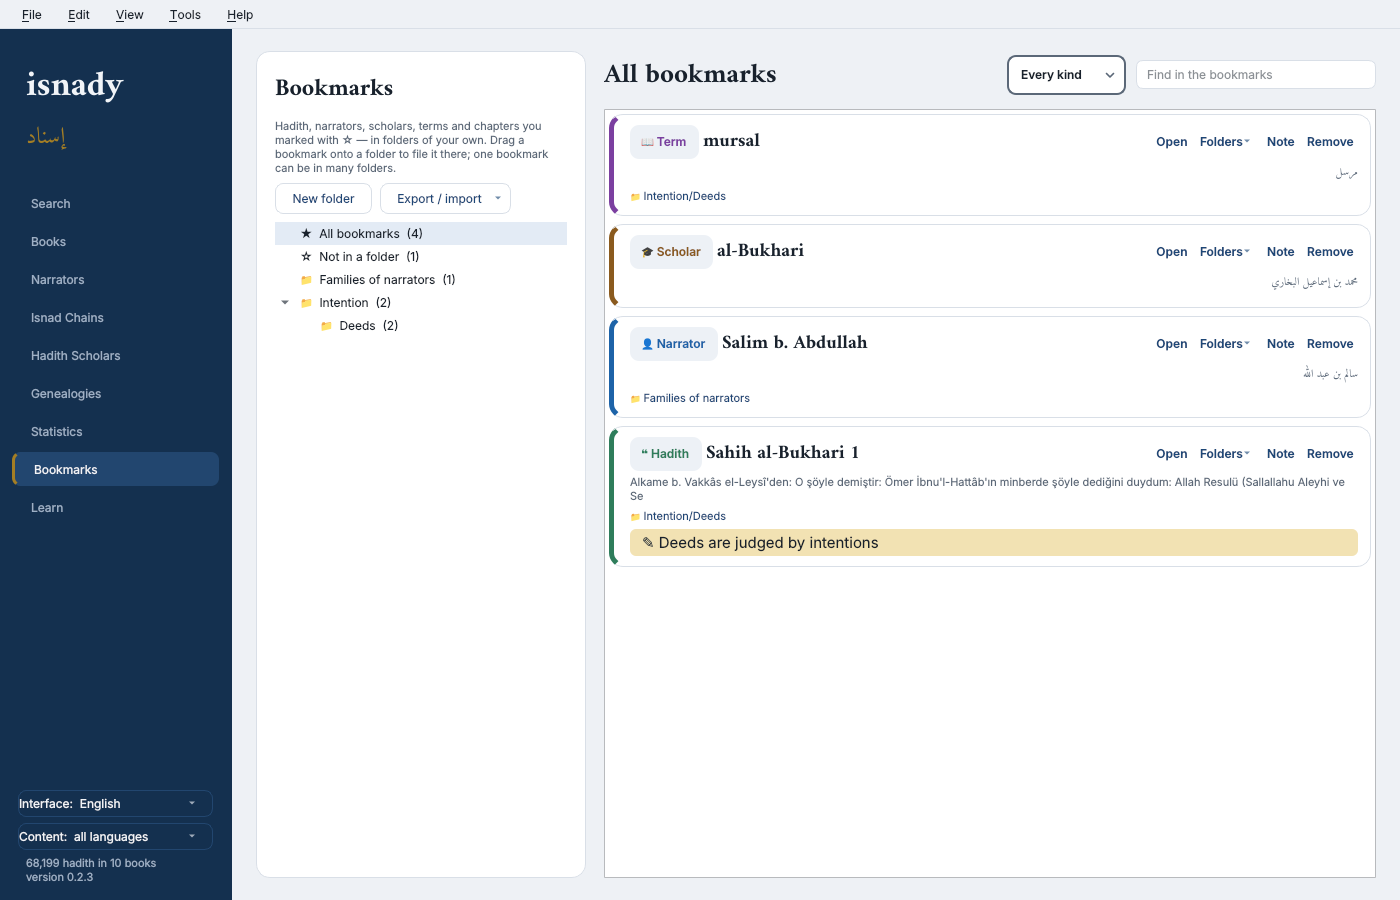The height and width of the screenshot is (900, 1400).
Task: Add a Note to Salim b. Abdullah
Action: (1280, 344)
